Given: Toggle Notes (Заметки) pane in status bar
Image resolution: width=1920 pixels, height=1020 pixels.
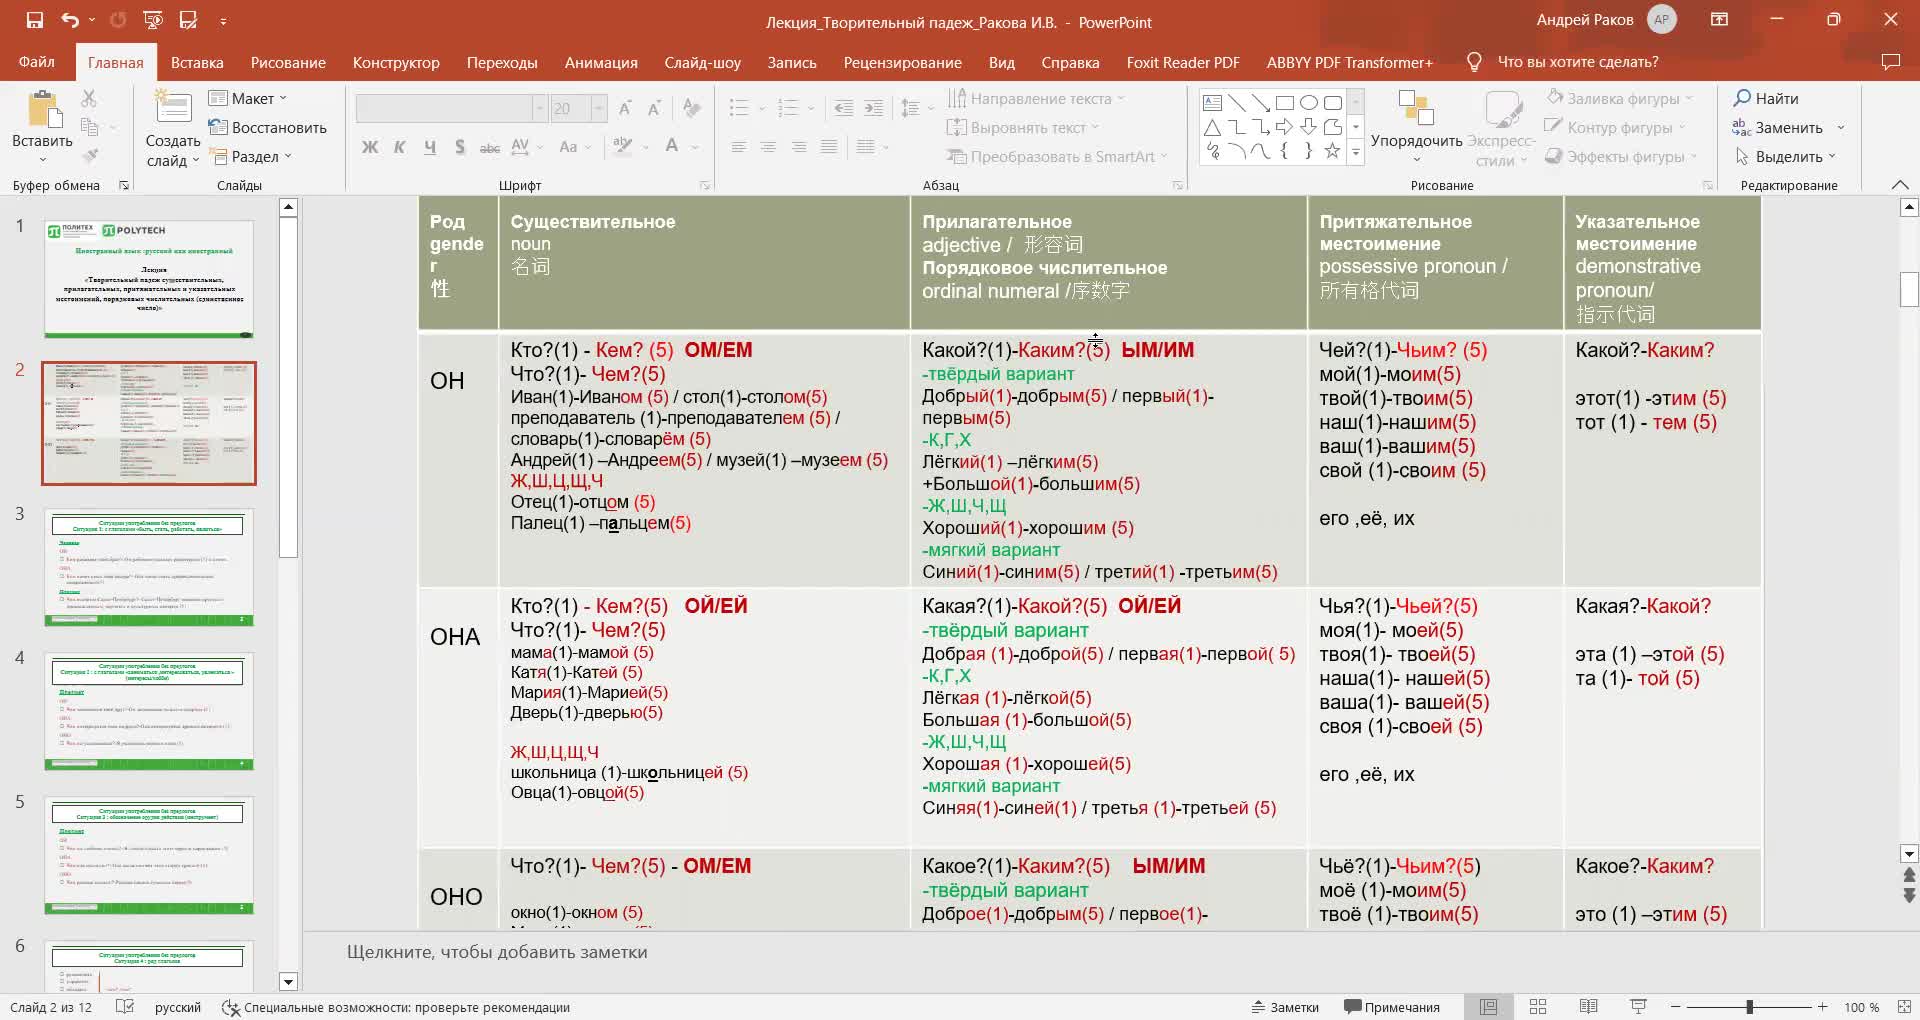Looking at the screenshot, I should tap(1286, 1007).
